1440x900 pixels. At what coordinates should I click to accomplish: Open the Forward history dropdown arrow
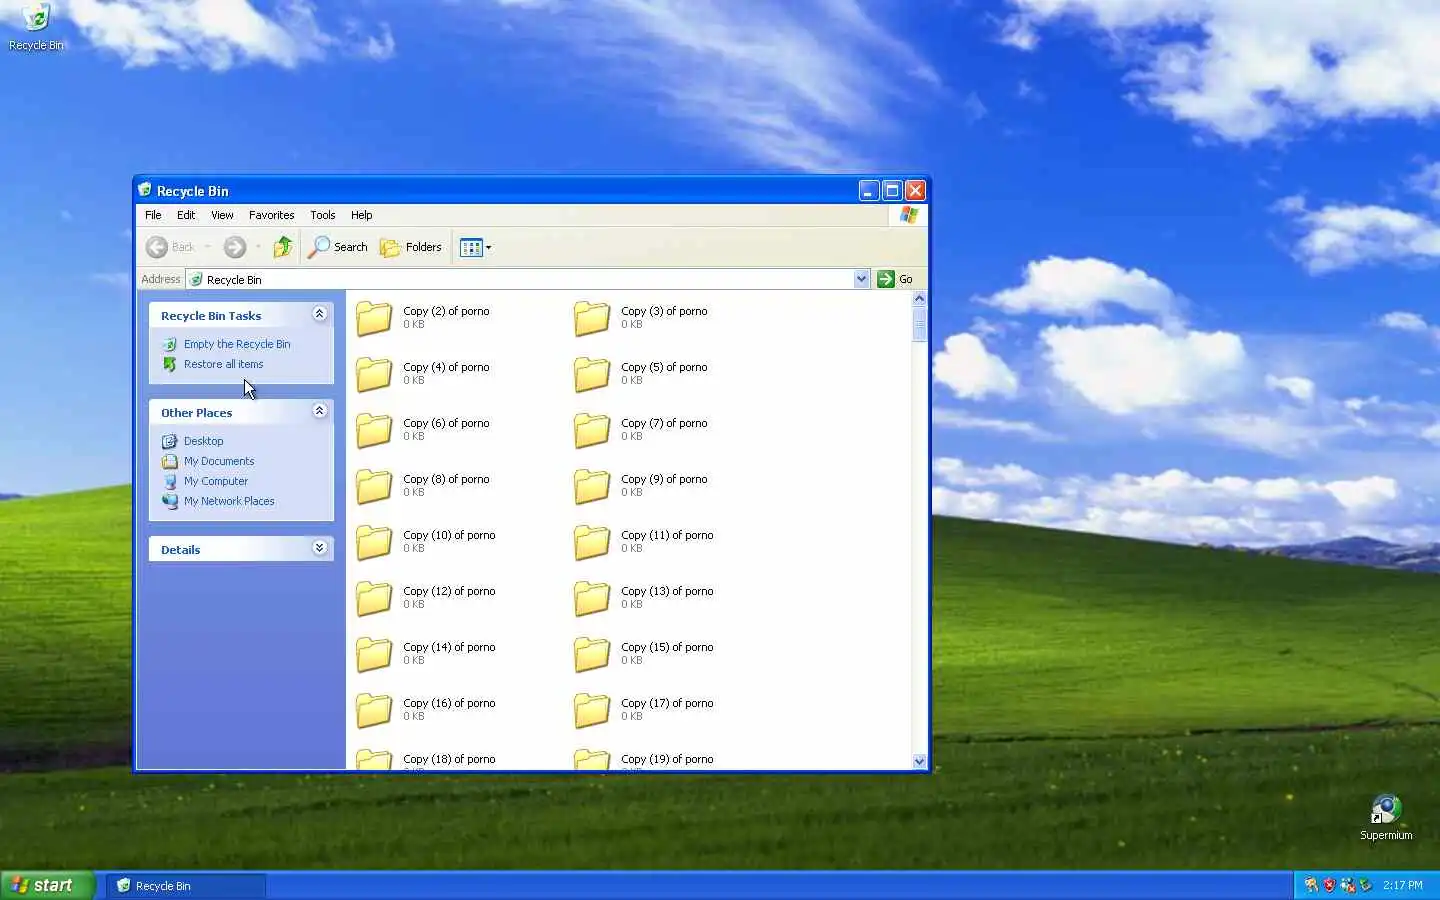(x=258, y=247)
